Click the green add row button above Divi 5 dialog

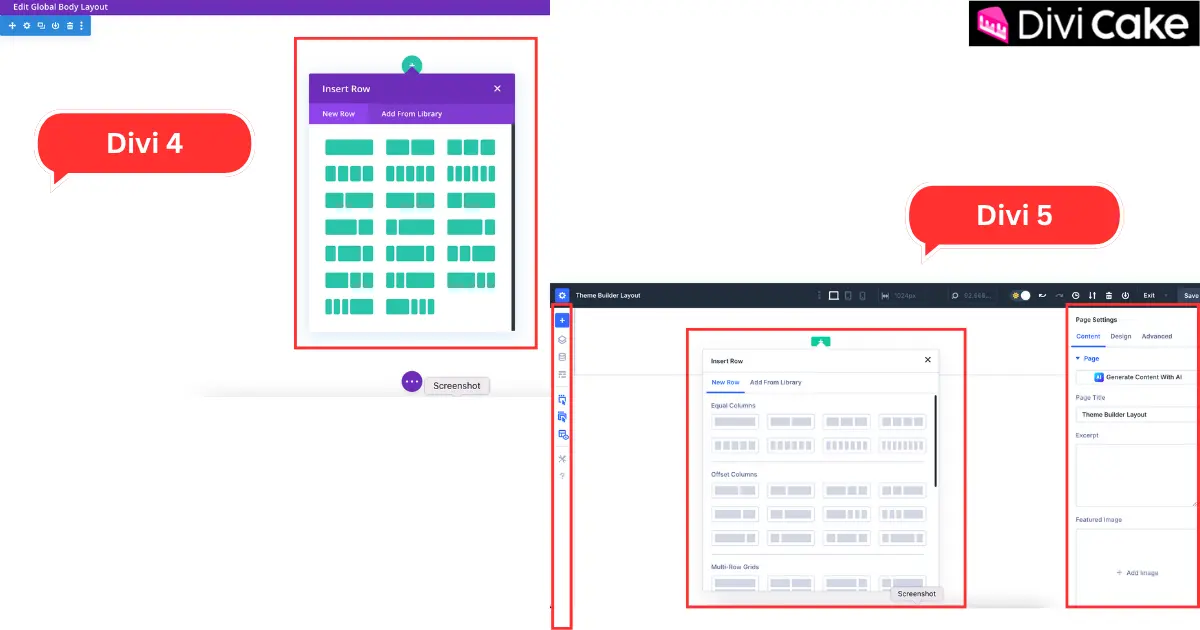point(821,342)
